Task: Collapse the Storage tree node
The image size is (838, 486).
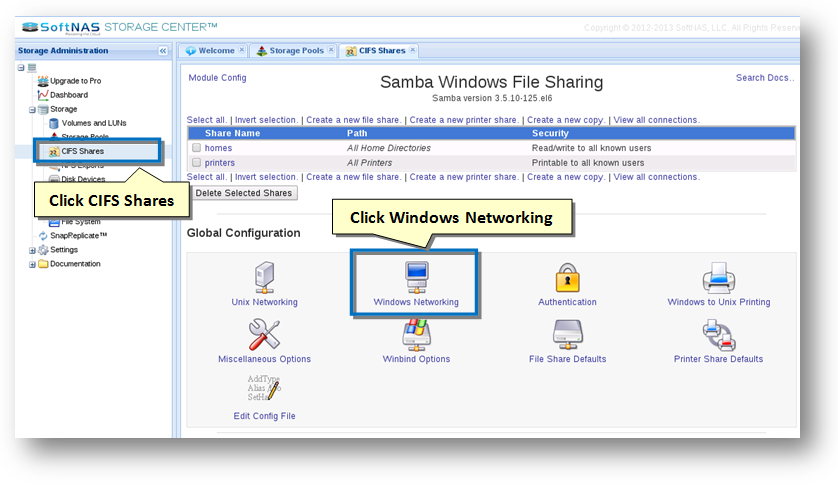Action: pyautogui.click(x=32, y=110)
